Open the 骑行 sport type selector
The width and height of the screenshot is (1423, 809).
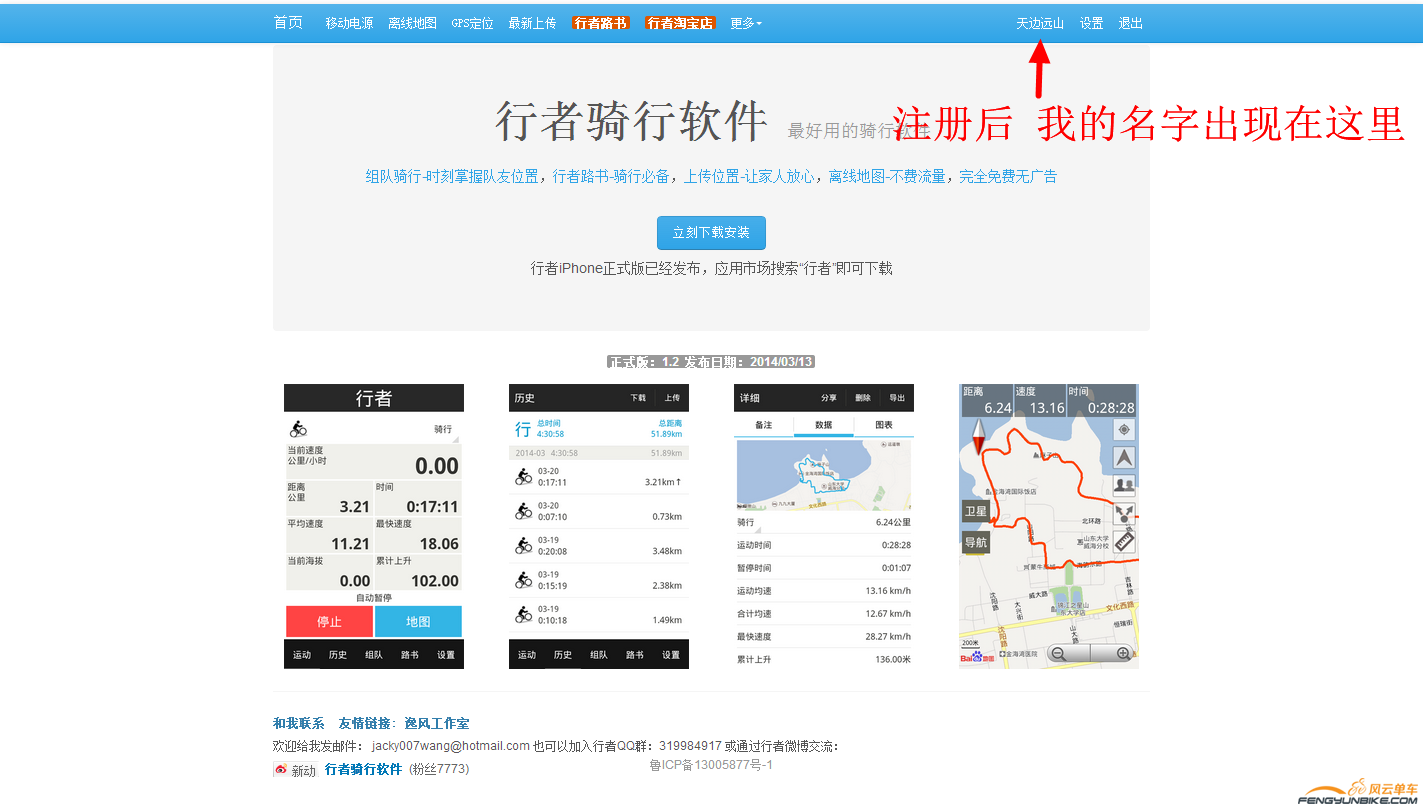[443, 429]
